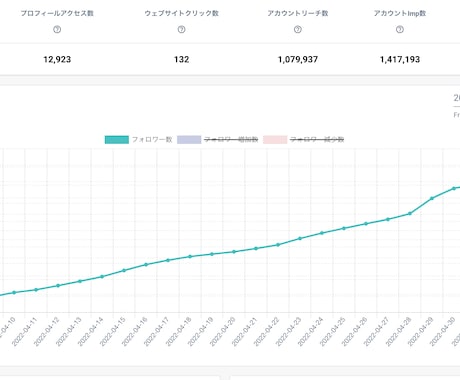Click the アカウントリーチ数 heading
The height and width of the screenshot is (380, 460).
(298, 13)
